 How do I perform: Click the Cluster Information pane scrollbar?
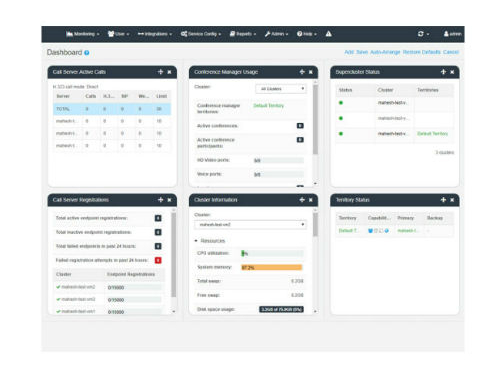pos(315,224)
